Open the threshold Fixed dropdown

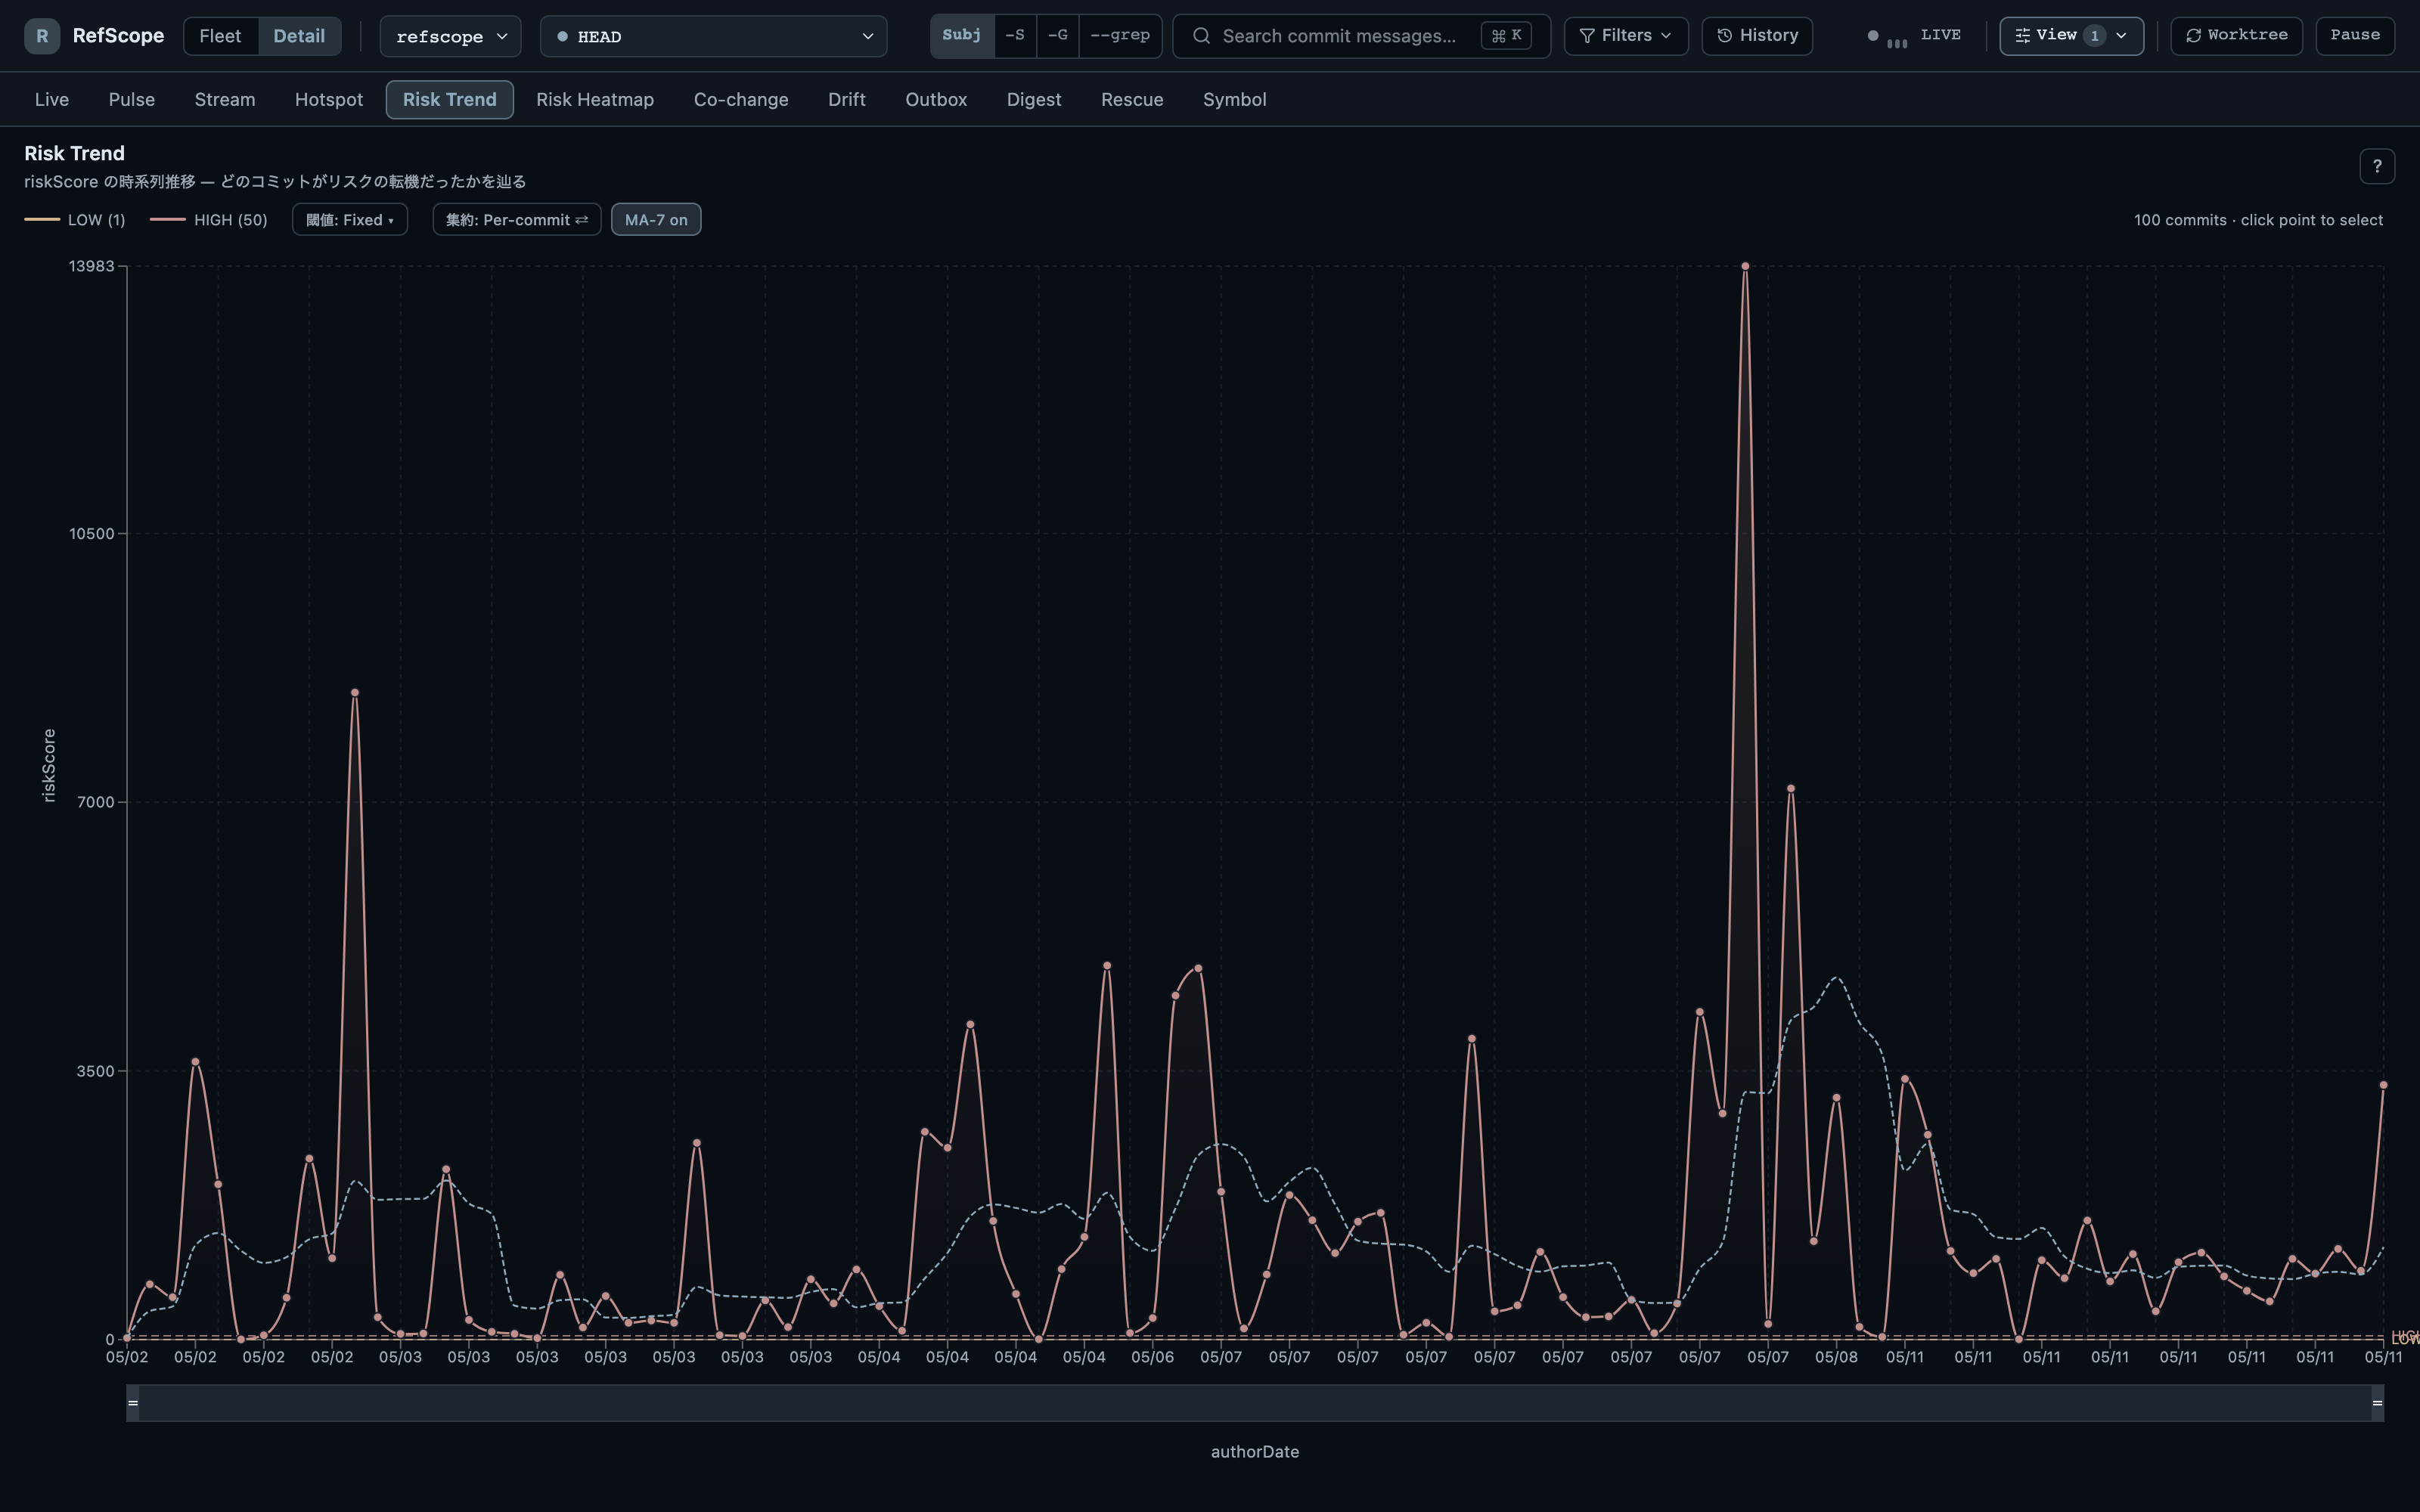pyautogui.click(x=350, y=220)
